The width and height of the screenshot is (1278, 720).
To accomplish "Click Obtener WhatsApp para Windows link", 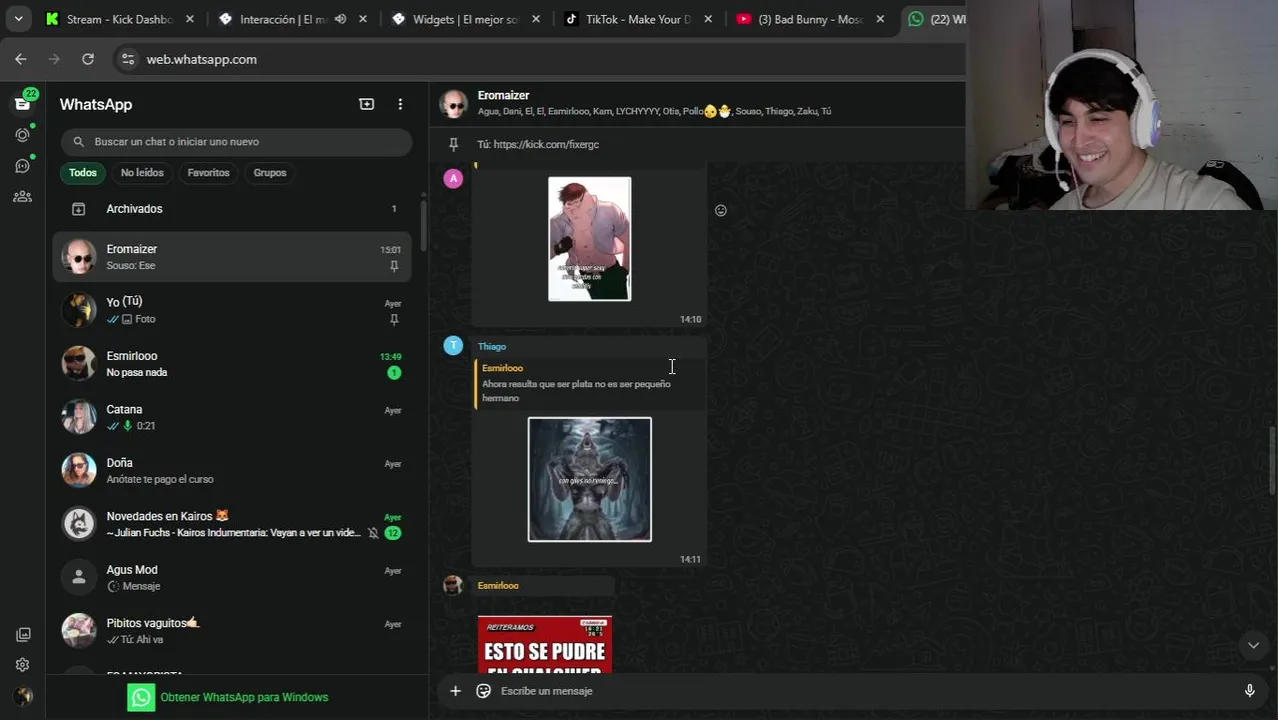I will click(244, 697).
